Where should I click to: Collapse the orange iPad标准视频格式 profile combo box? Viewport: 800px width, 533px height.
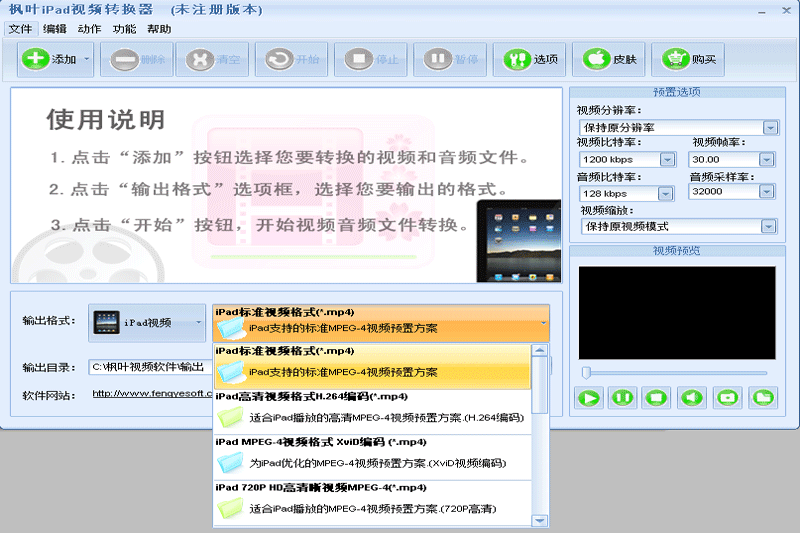(x=381, y=323)
